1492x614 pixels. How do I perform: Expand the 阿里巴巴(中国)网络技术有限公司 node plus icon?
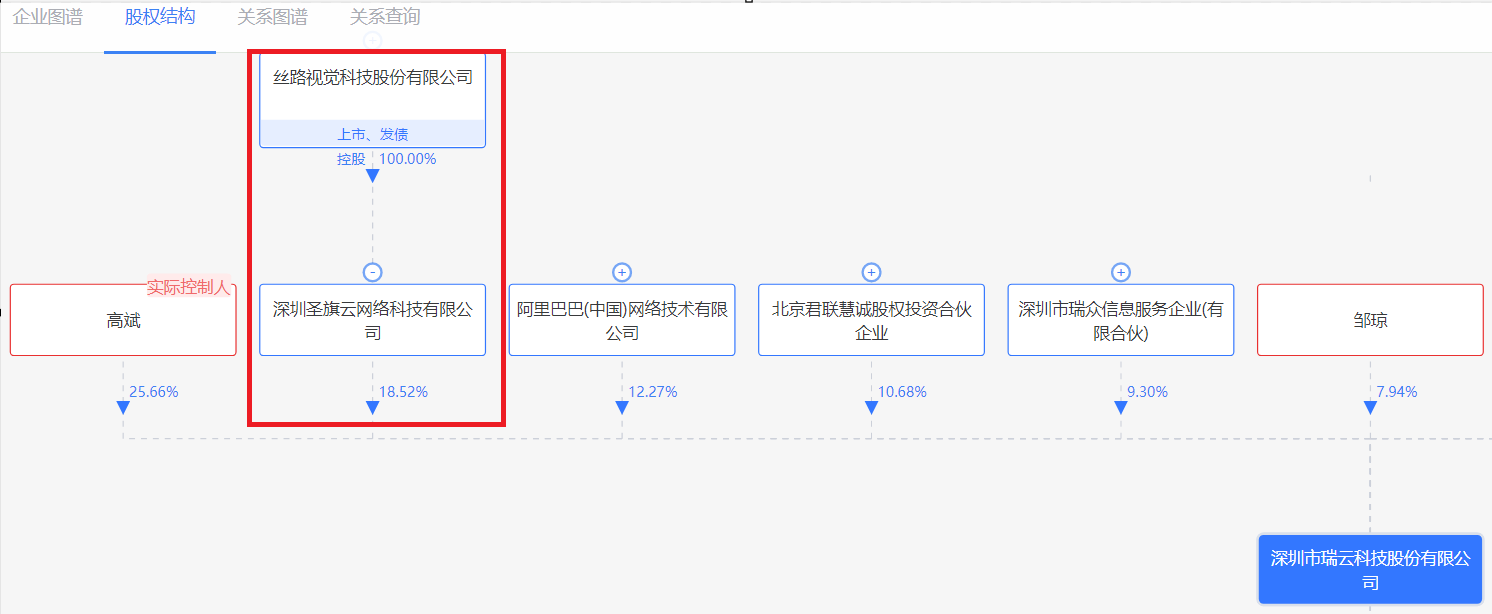[x=621, y=271]
